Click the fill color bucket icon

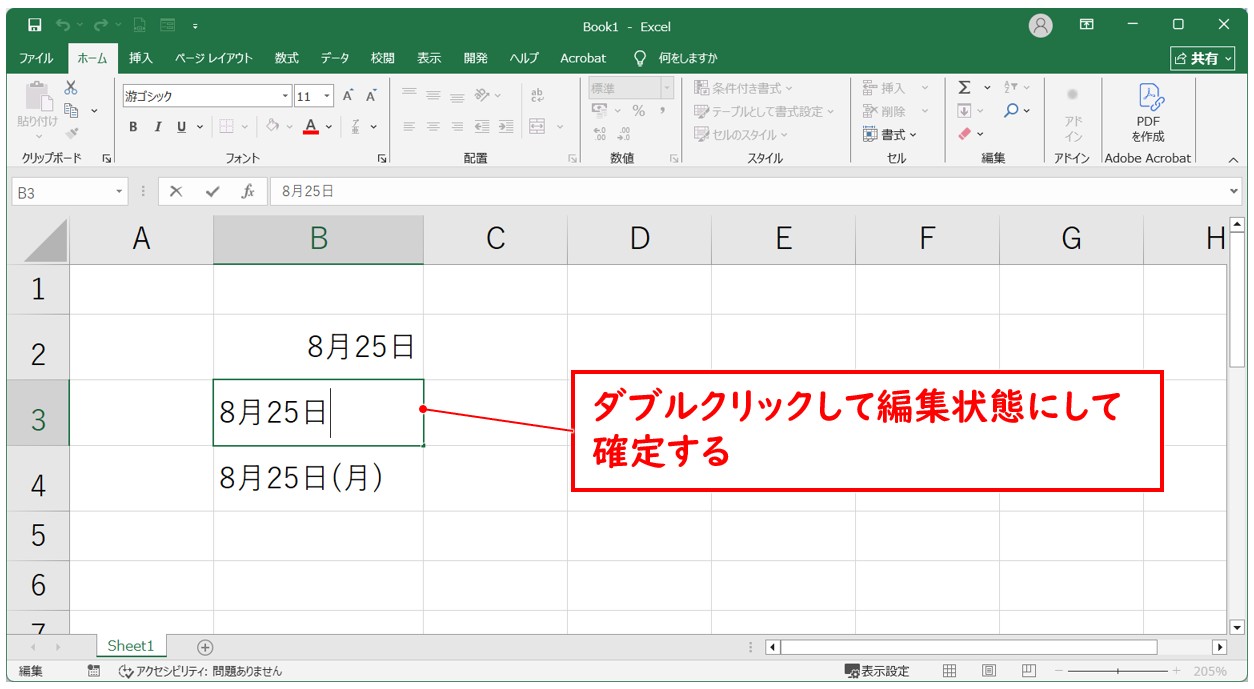(x=272, y=127)
